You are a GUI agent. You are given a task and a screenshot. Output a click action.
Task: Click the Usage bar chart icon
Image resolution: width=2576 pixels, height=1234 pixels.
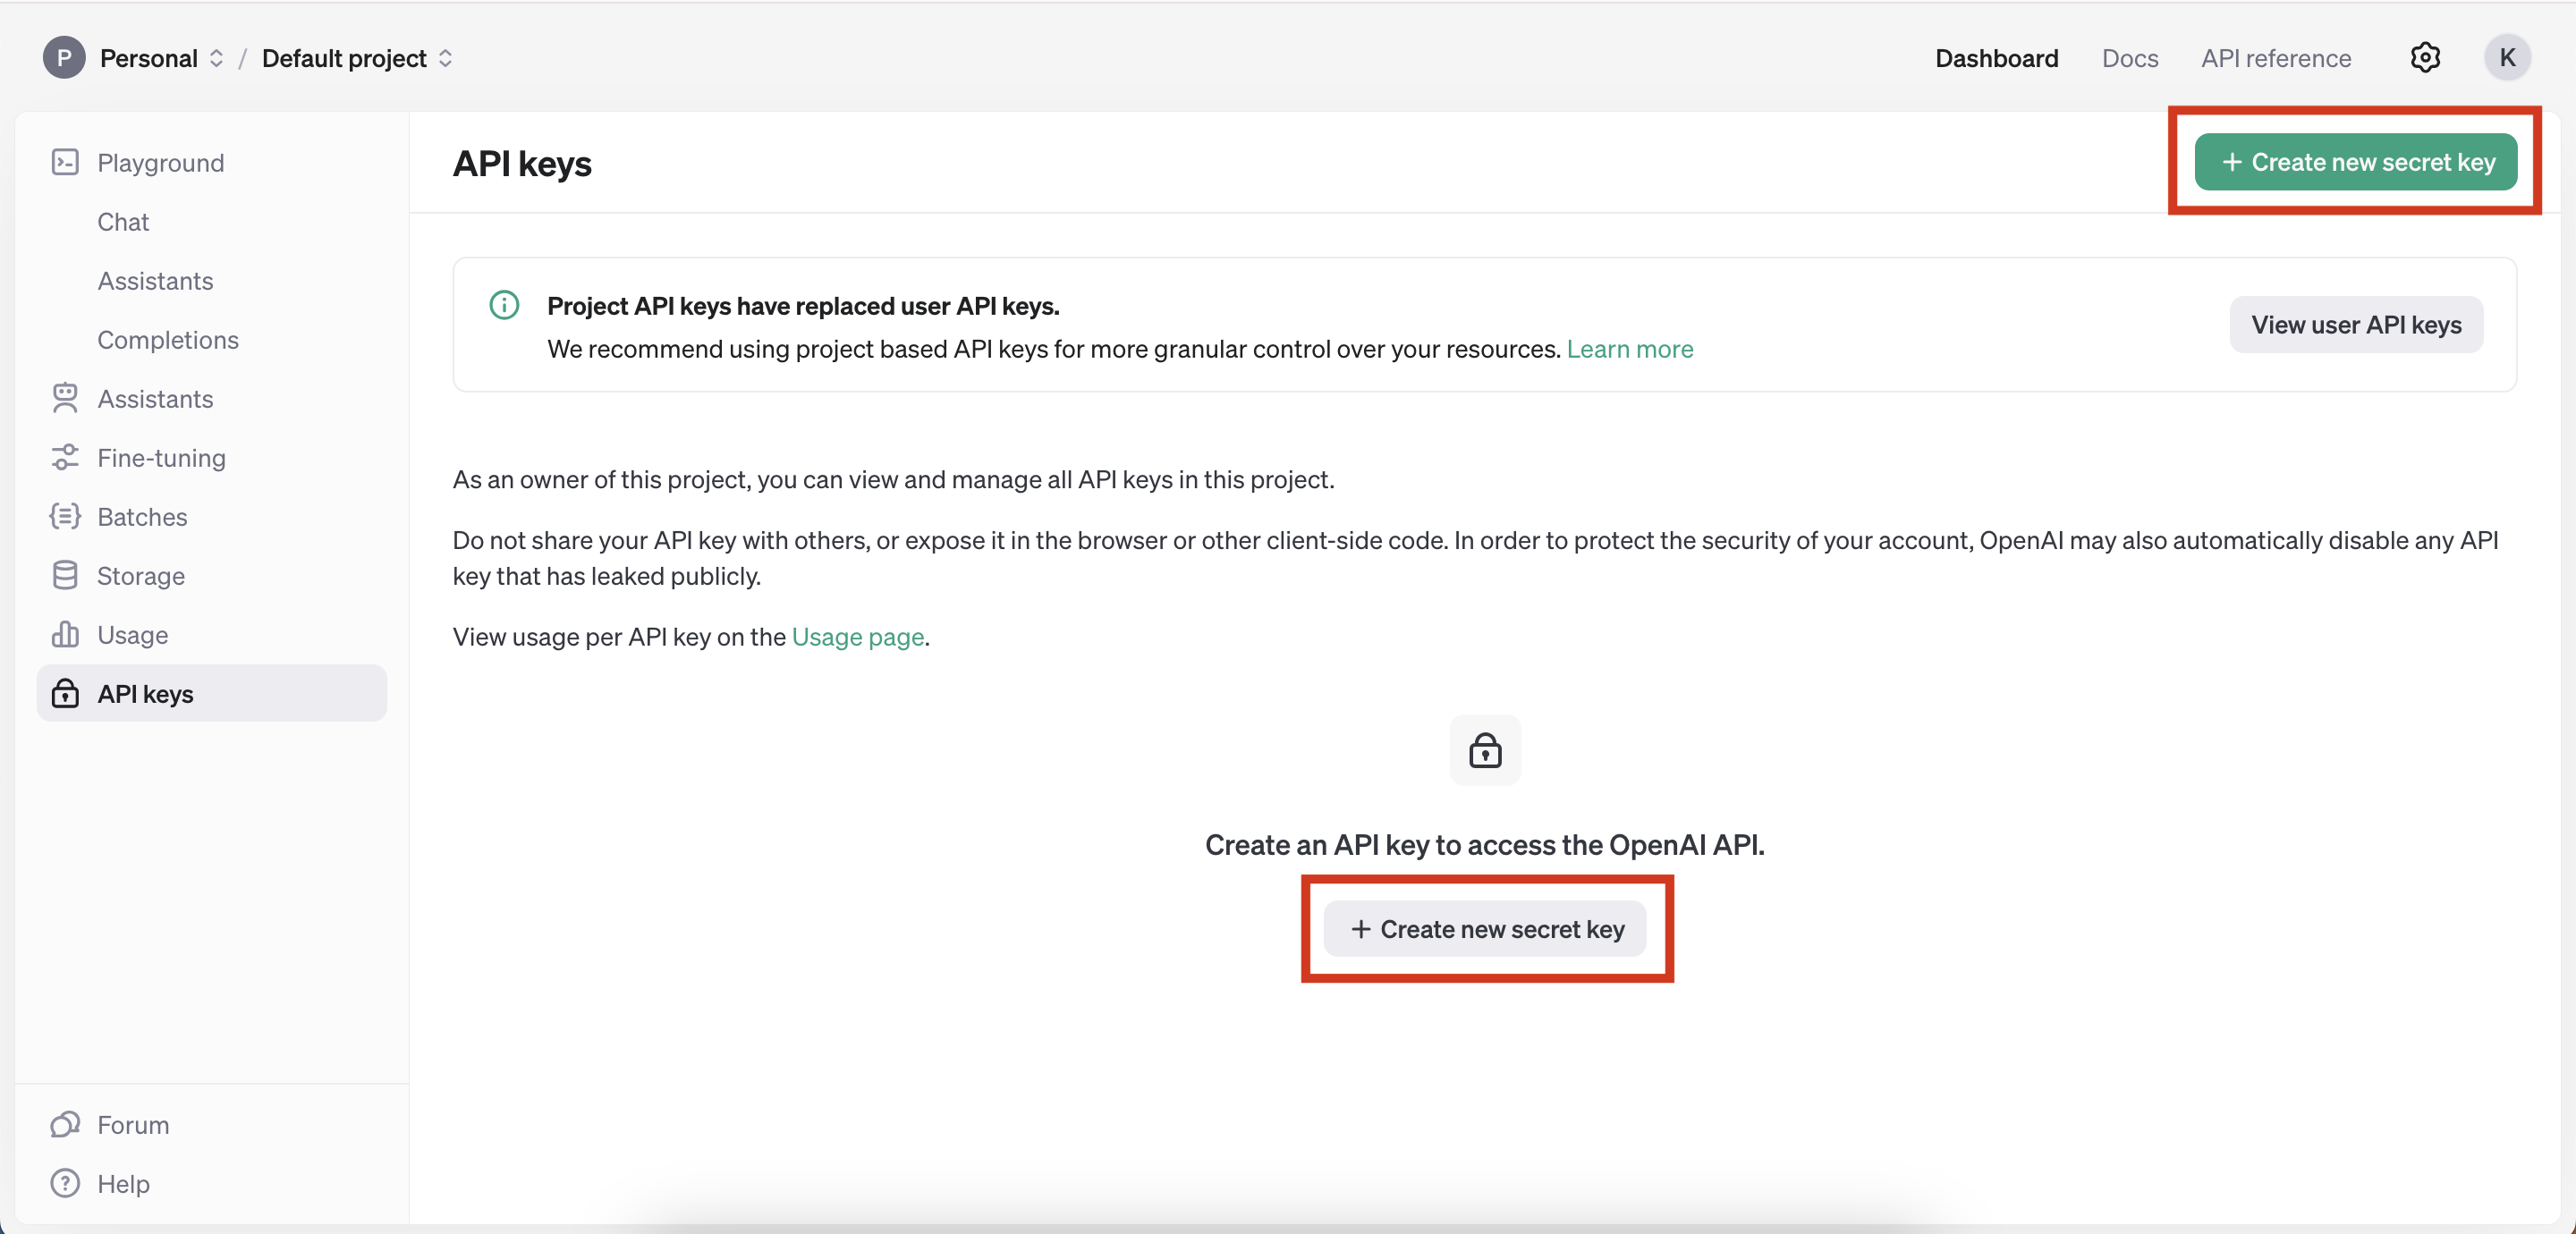click(x=65, y=634)
